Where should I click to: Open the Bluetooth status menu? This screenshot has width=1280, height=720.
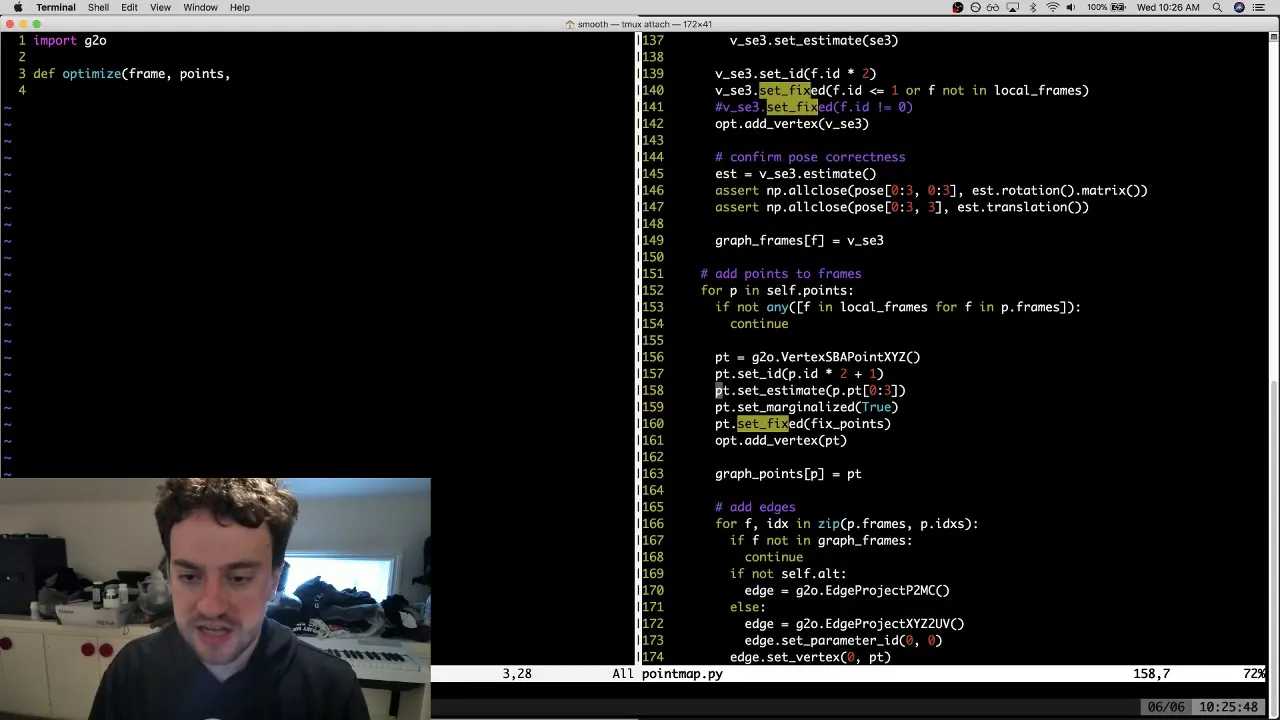click(1033, 7)
